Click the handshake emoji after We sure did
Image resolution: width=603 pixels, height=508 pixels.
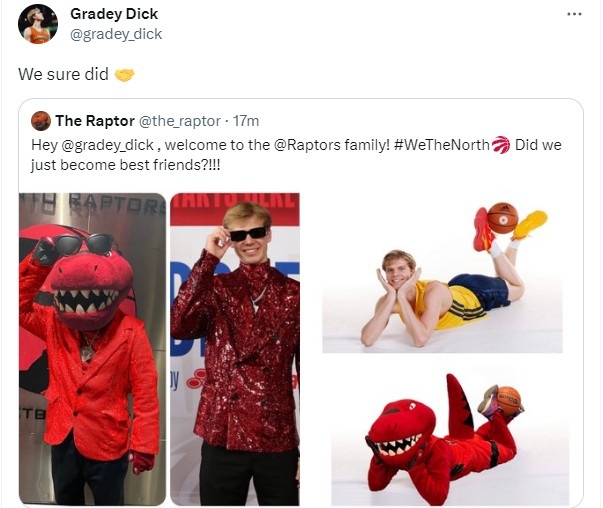[x=125, y=75]
